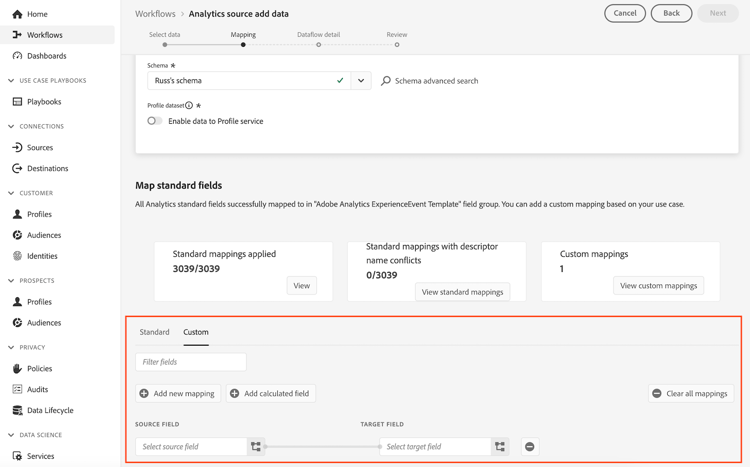Viewport: 750px width, 467px height.
Task: Click the View custom mappings button
Action: point(658,286)
